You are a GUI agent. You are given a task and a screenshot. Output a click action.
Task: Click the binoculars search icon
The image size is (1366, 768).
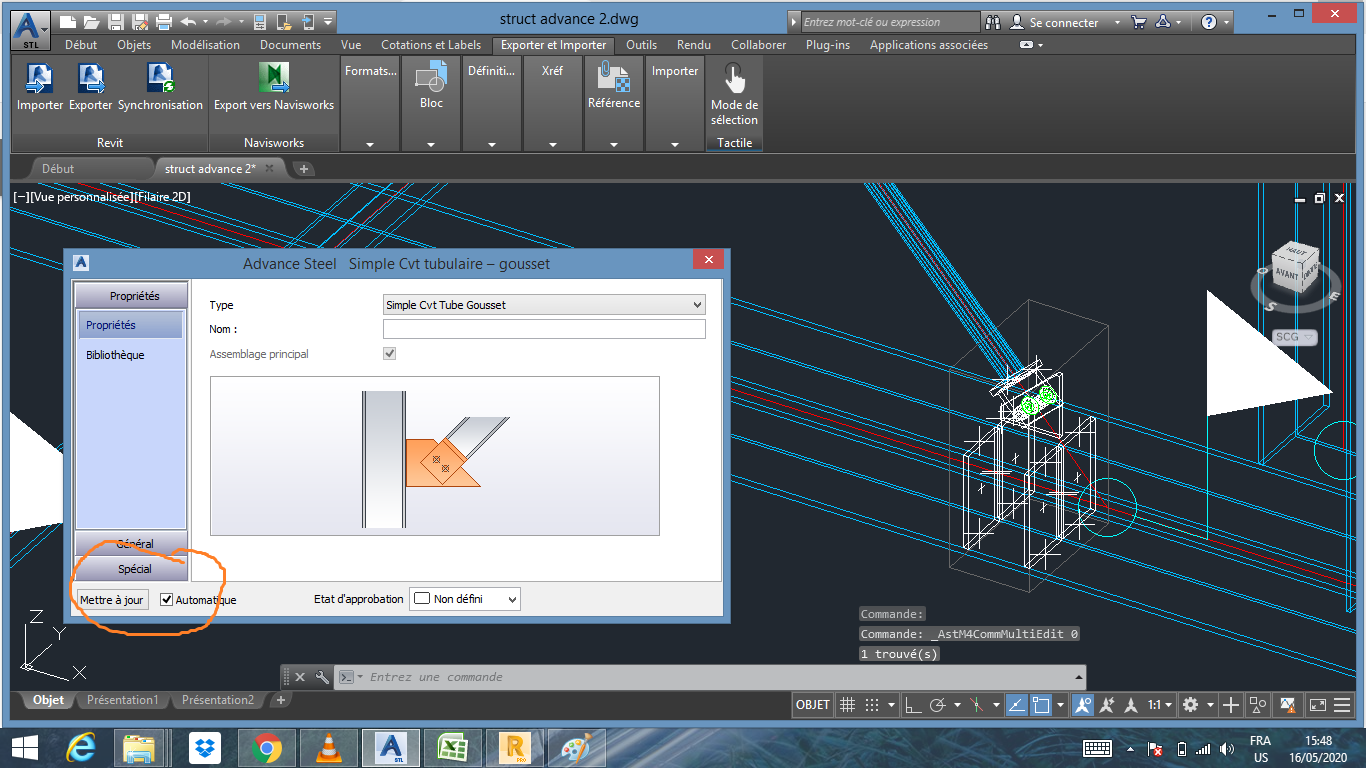tap(993, 22)
